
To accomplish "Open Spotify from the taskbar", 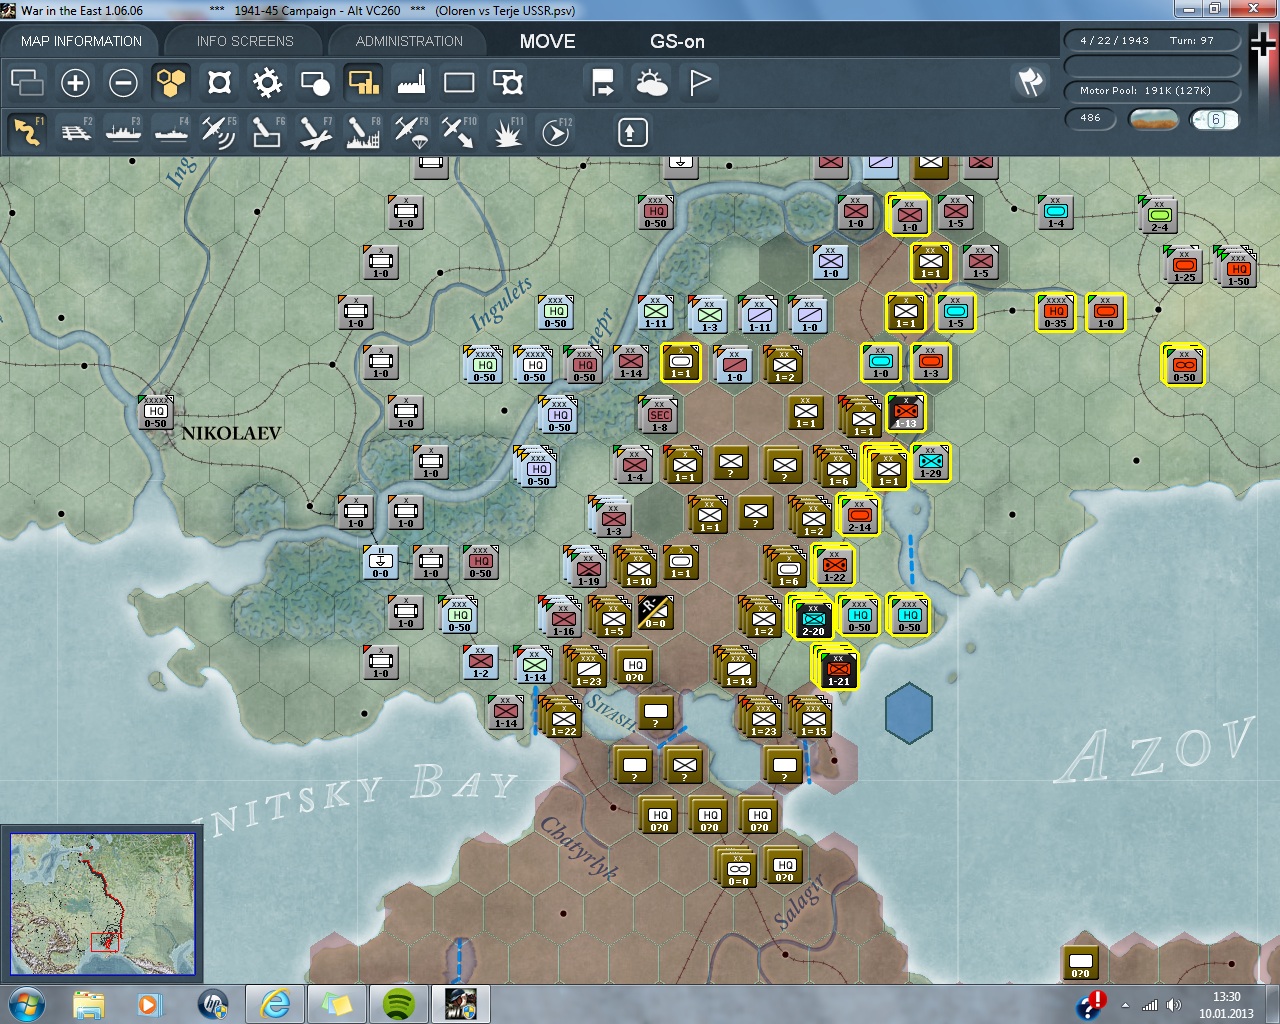I will coord(399,1003).
